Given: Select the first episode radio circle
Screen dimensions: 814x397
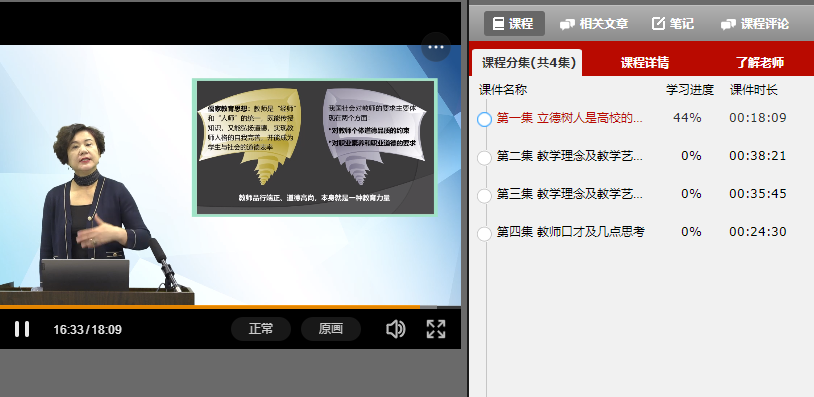Looking at the screenshot, I should 484,119.
